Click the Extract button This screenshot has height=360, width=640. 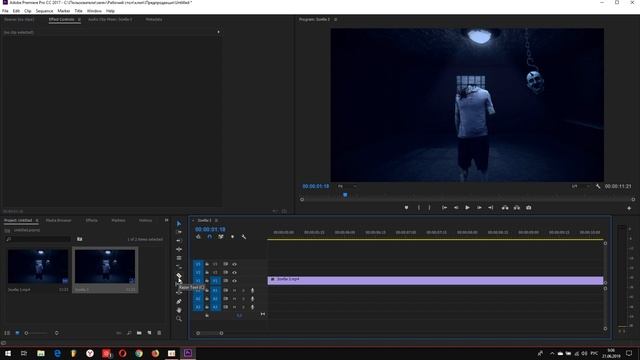tap(517, 208)
